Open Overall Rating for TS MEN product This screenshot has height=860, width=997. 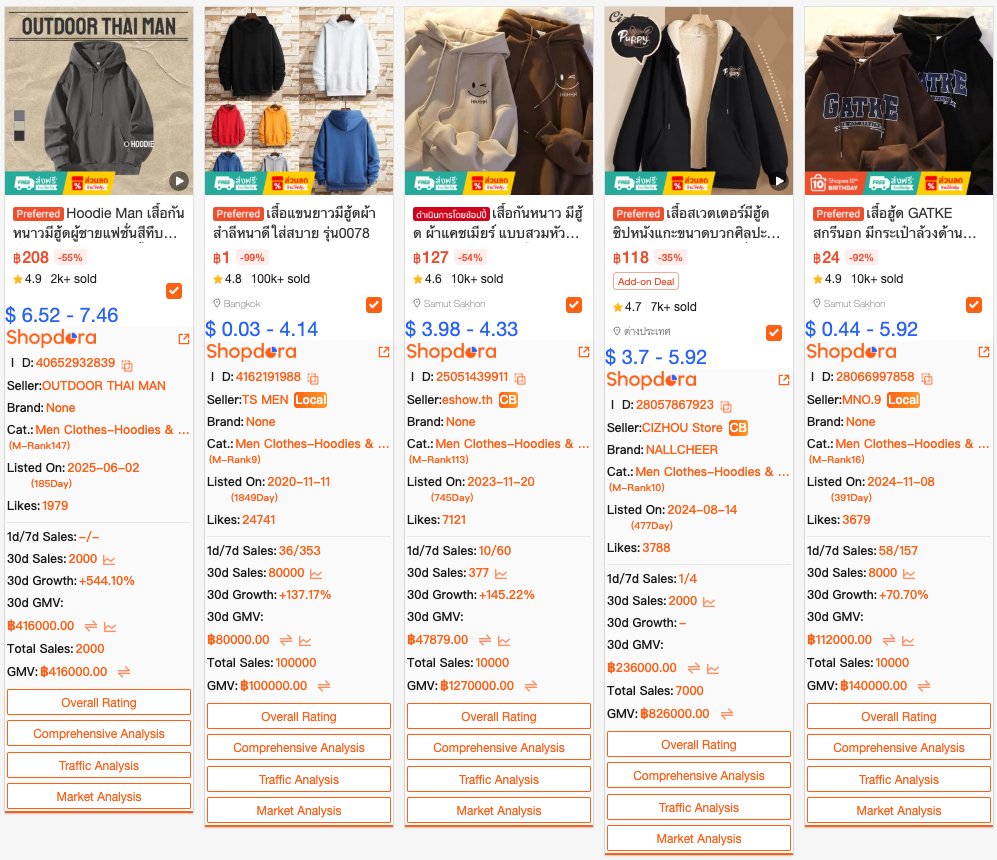(x=299, y=716)
